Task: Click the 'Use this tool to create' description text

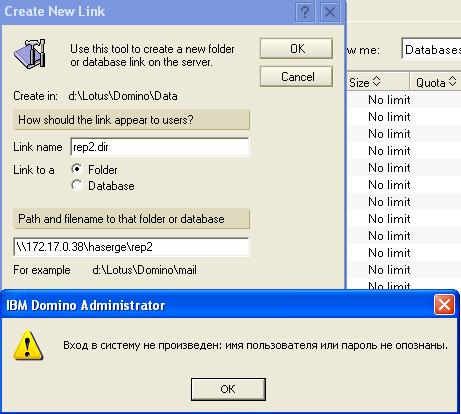Action: pos(152,55)
